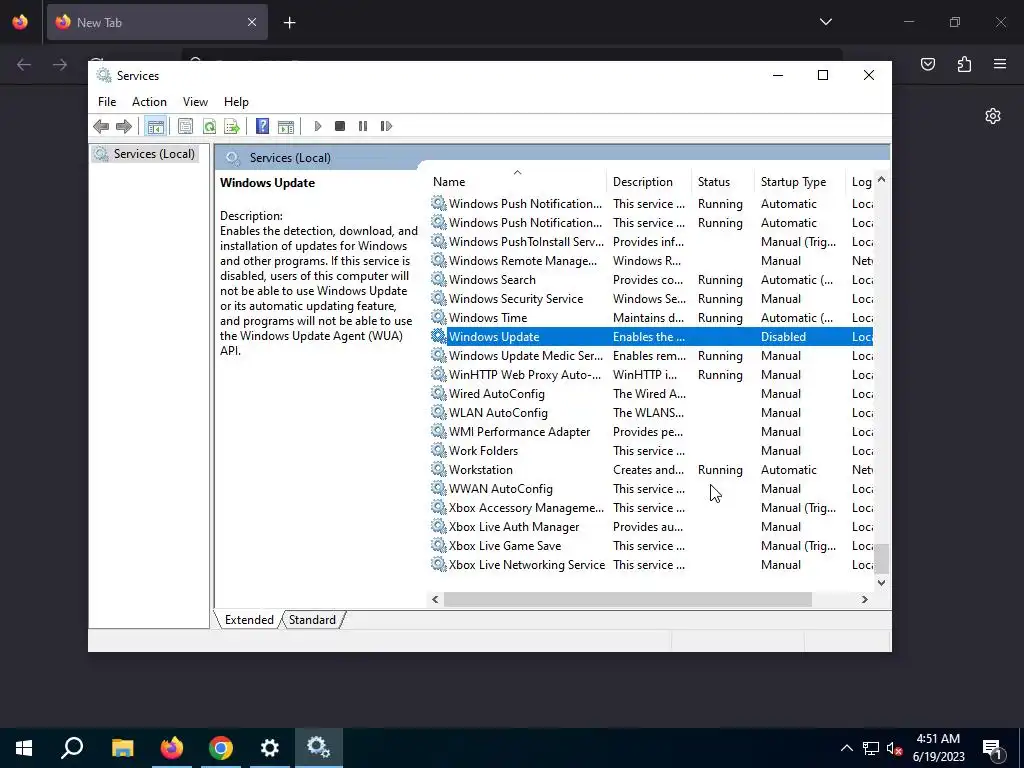Click the Restart Service icon
The height and width of the screenshot is (768, 1024).
click(386, 126)
